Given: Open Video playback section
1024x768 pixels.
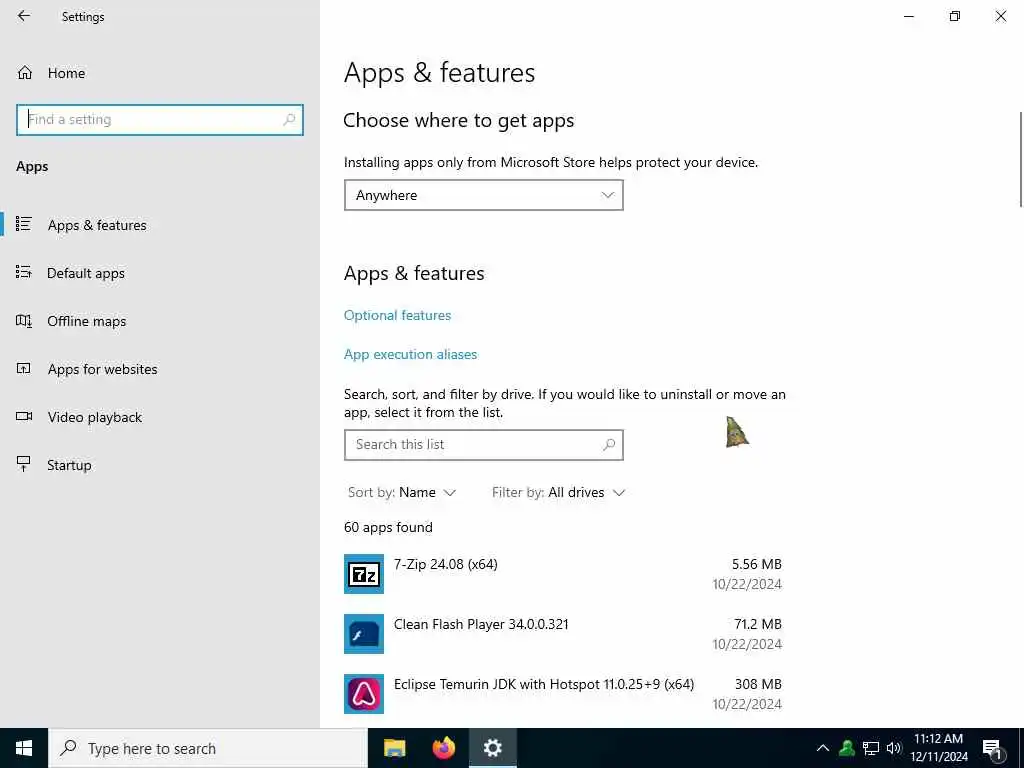Looking at the screenshot, I should click(94, 417).
